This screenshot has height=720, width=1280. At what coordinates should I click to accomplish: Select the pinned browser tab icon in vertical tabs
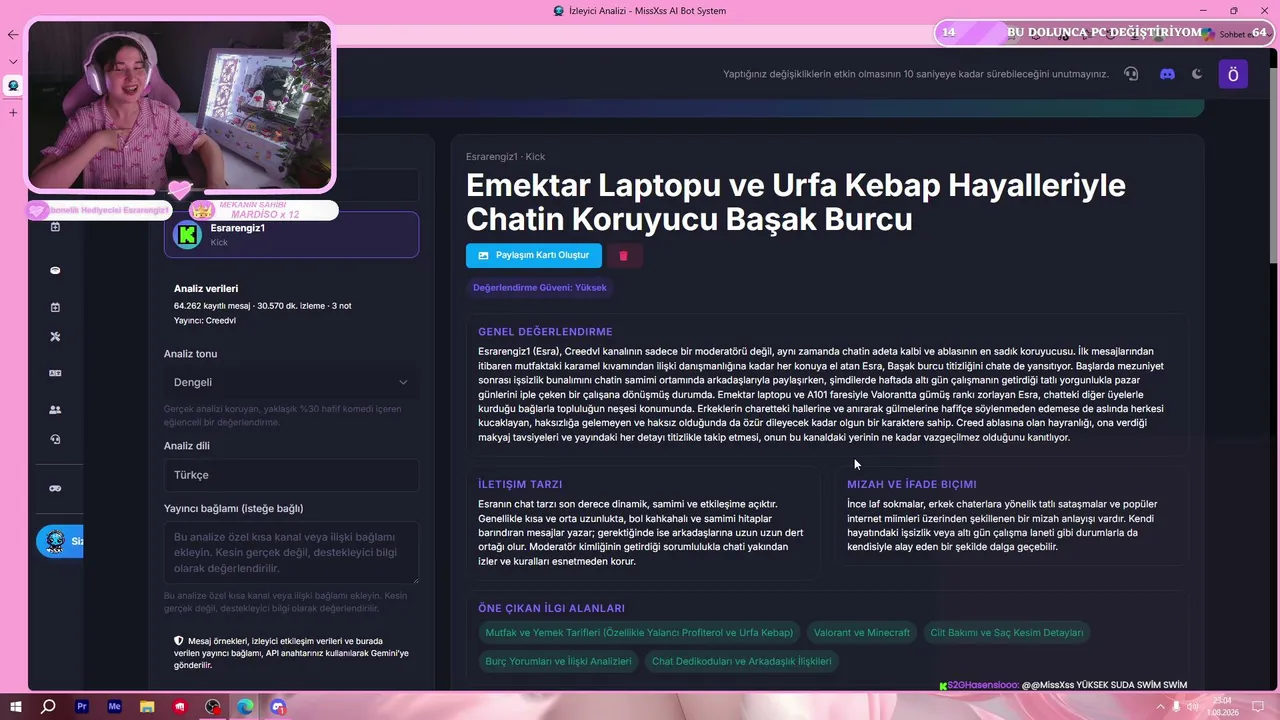[x=13, y=86]
